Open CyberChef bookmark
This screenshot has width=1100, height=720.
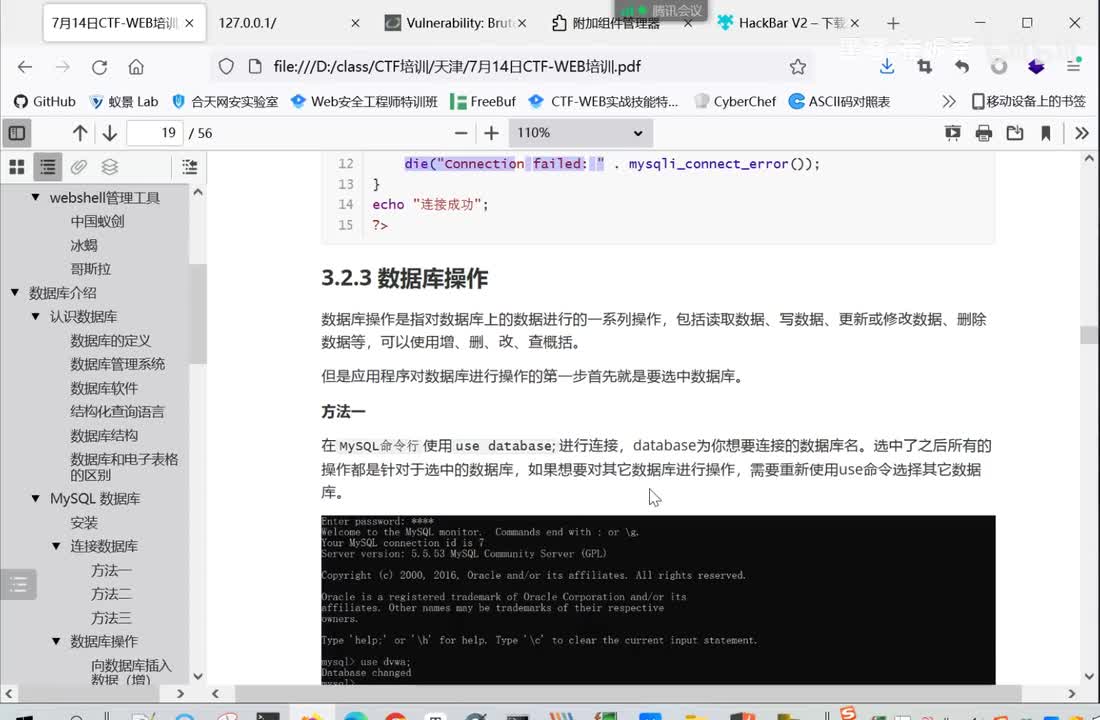[x=735, y=102]
